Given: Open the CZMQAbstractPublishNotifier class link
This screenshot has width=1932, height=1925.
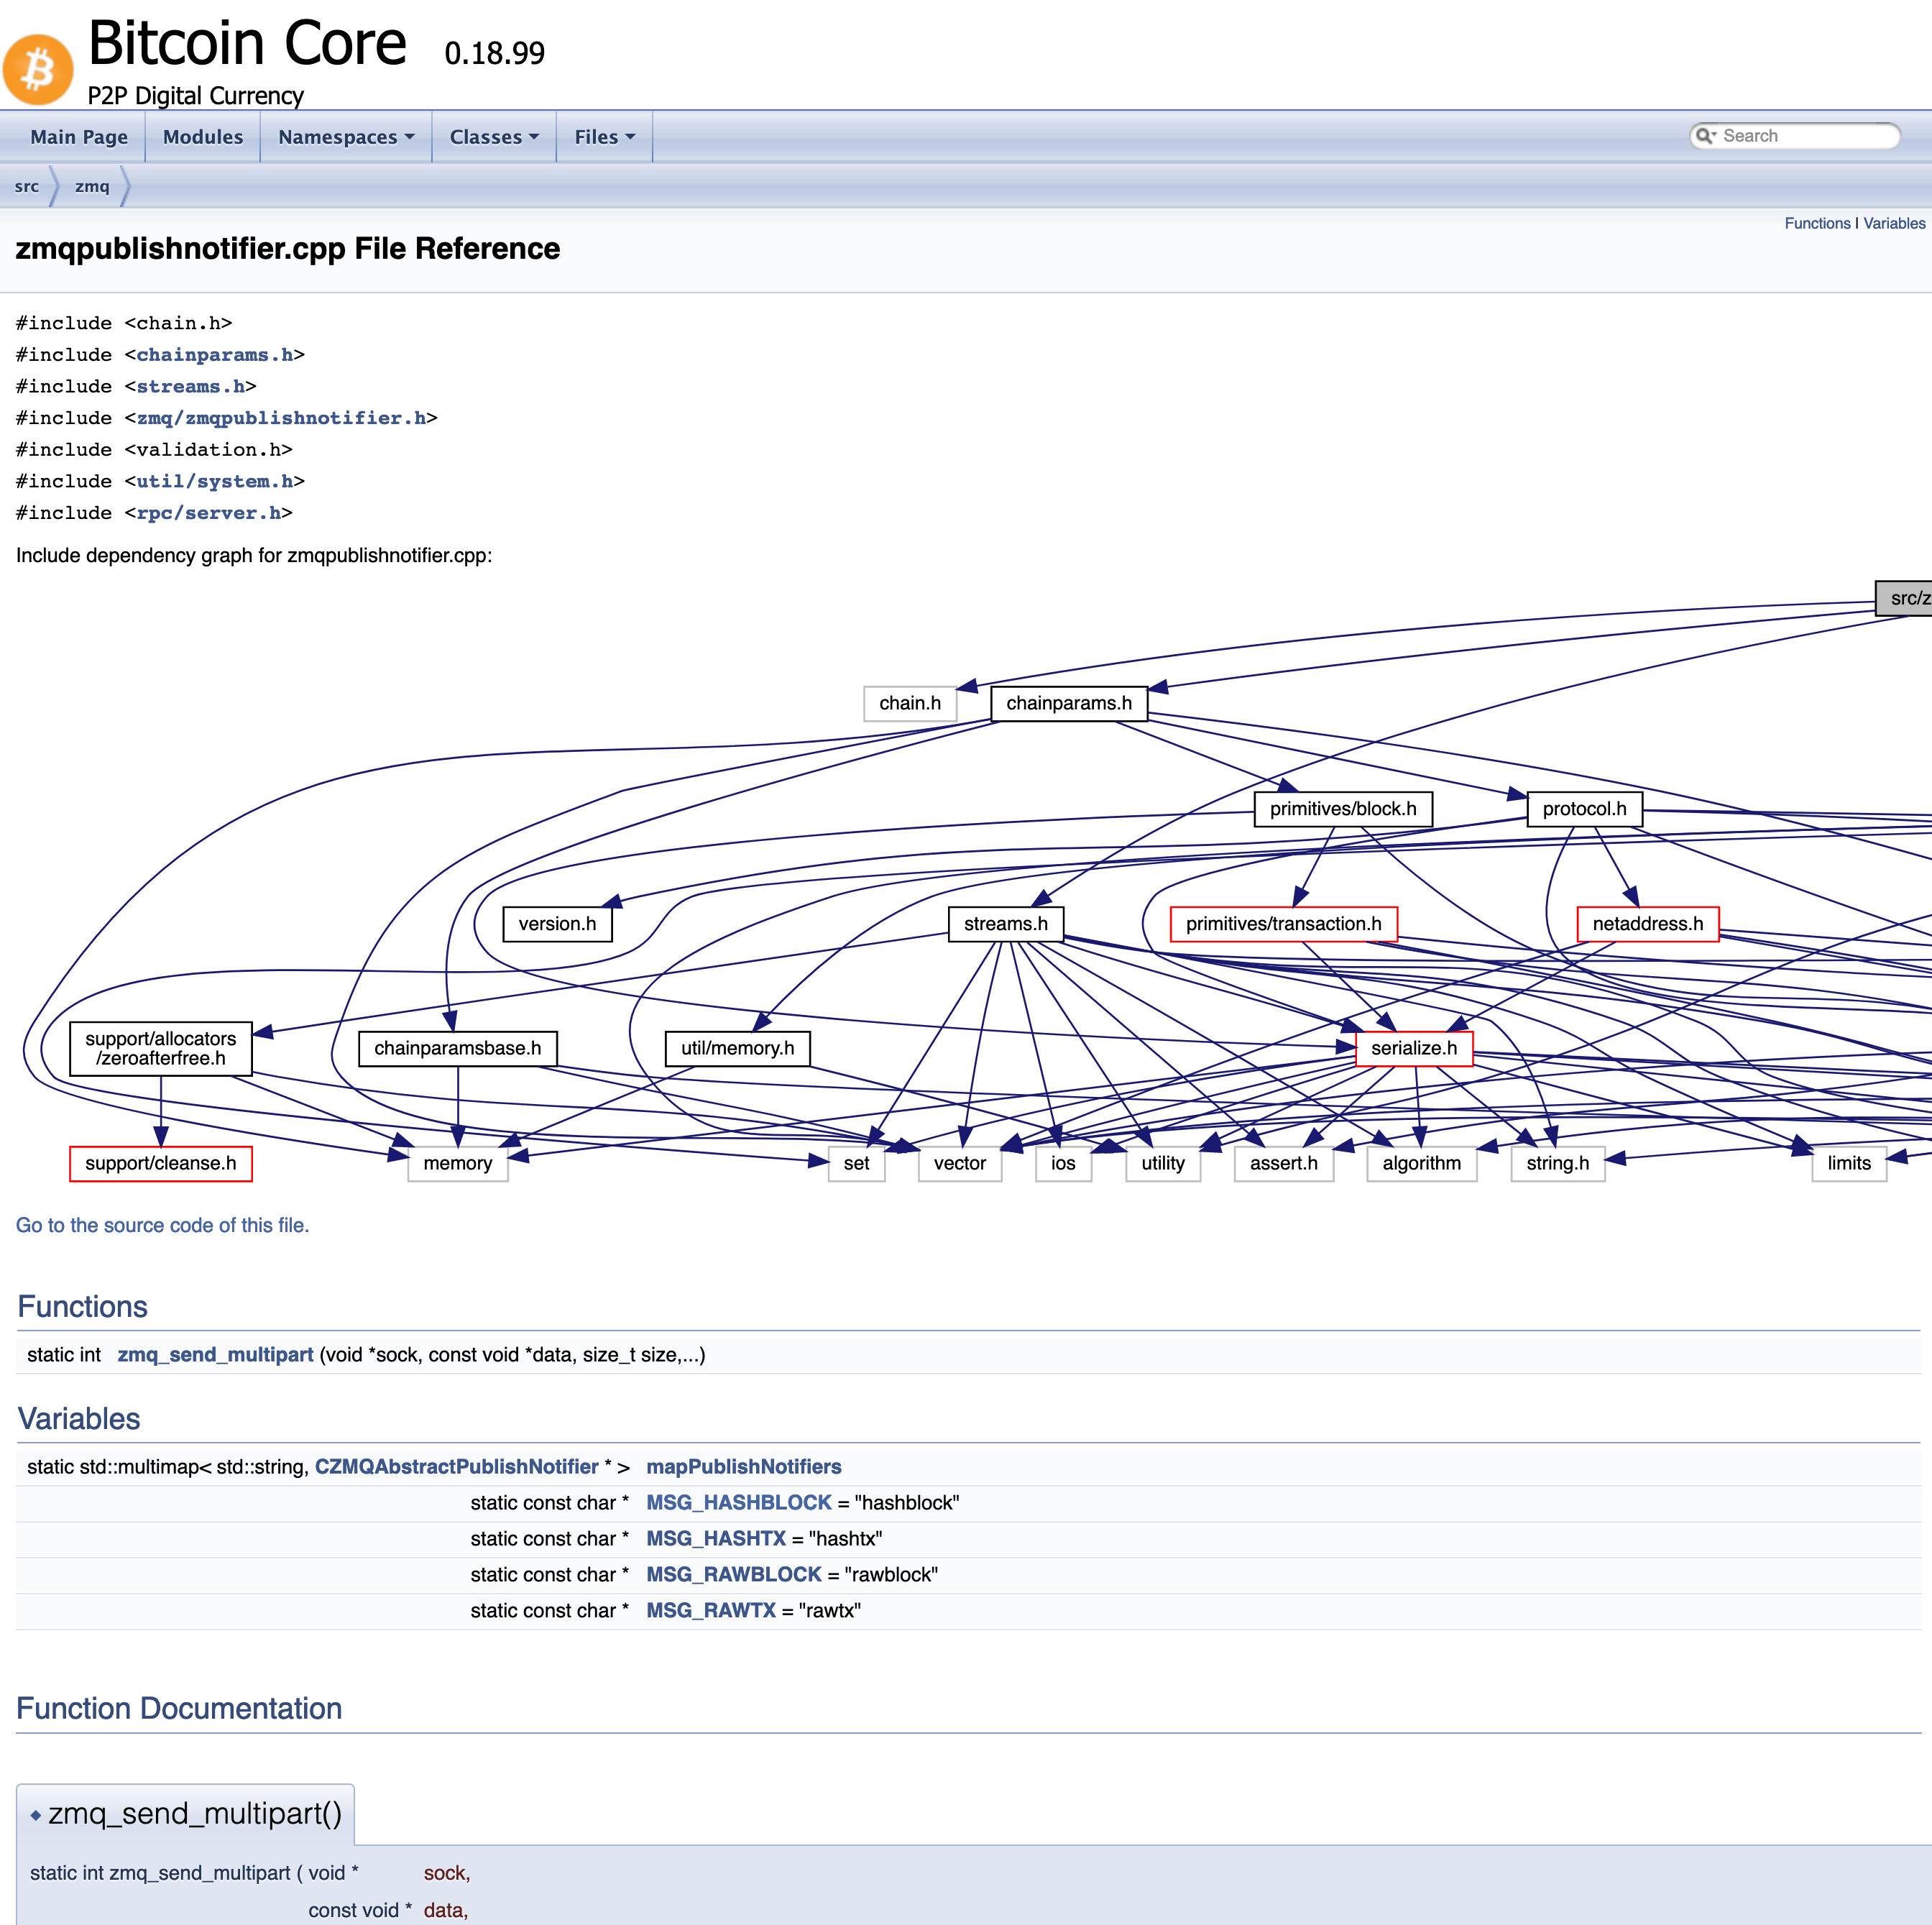Looking at the screenshot, I should pyautogui.click(x=456, y=1466).
